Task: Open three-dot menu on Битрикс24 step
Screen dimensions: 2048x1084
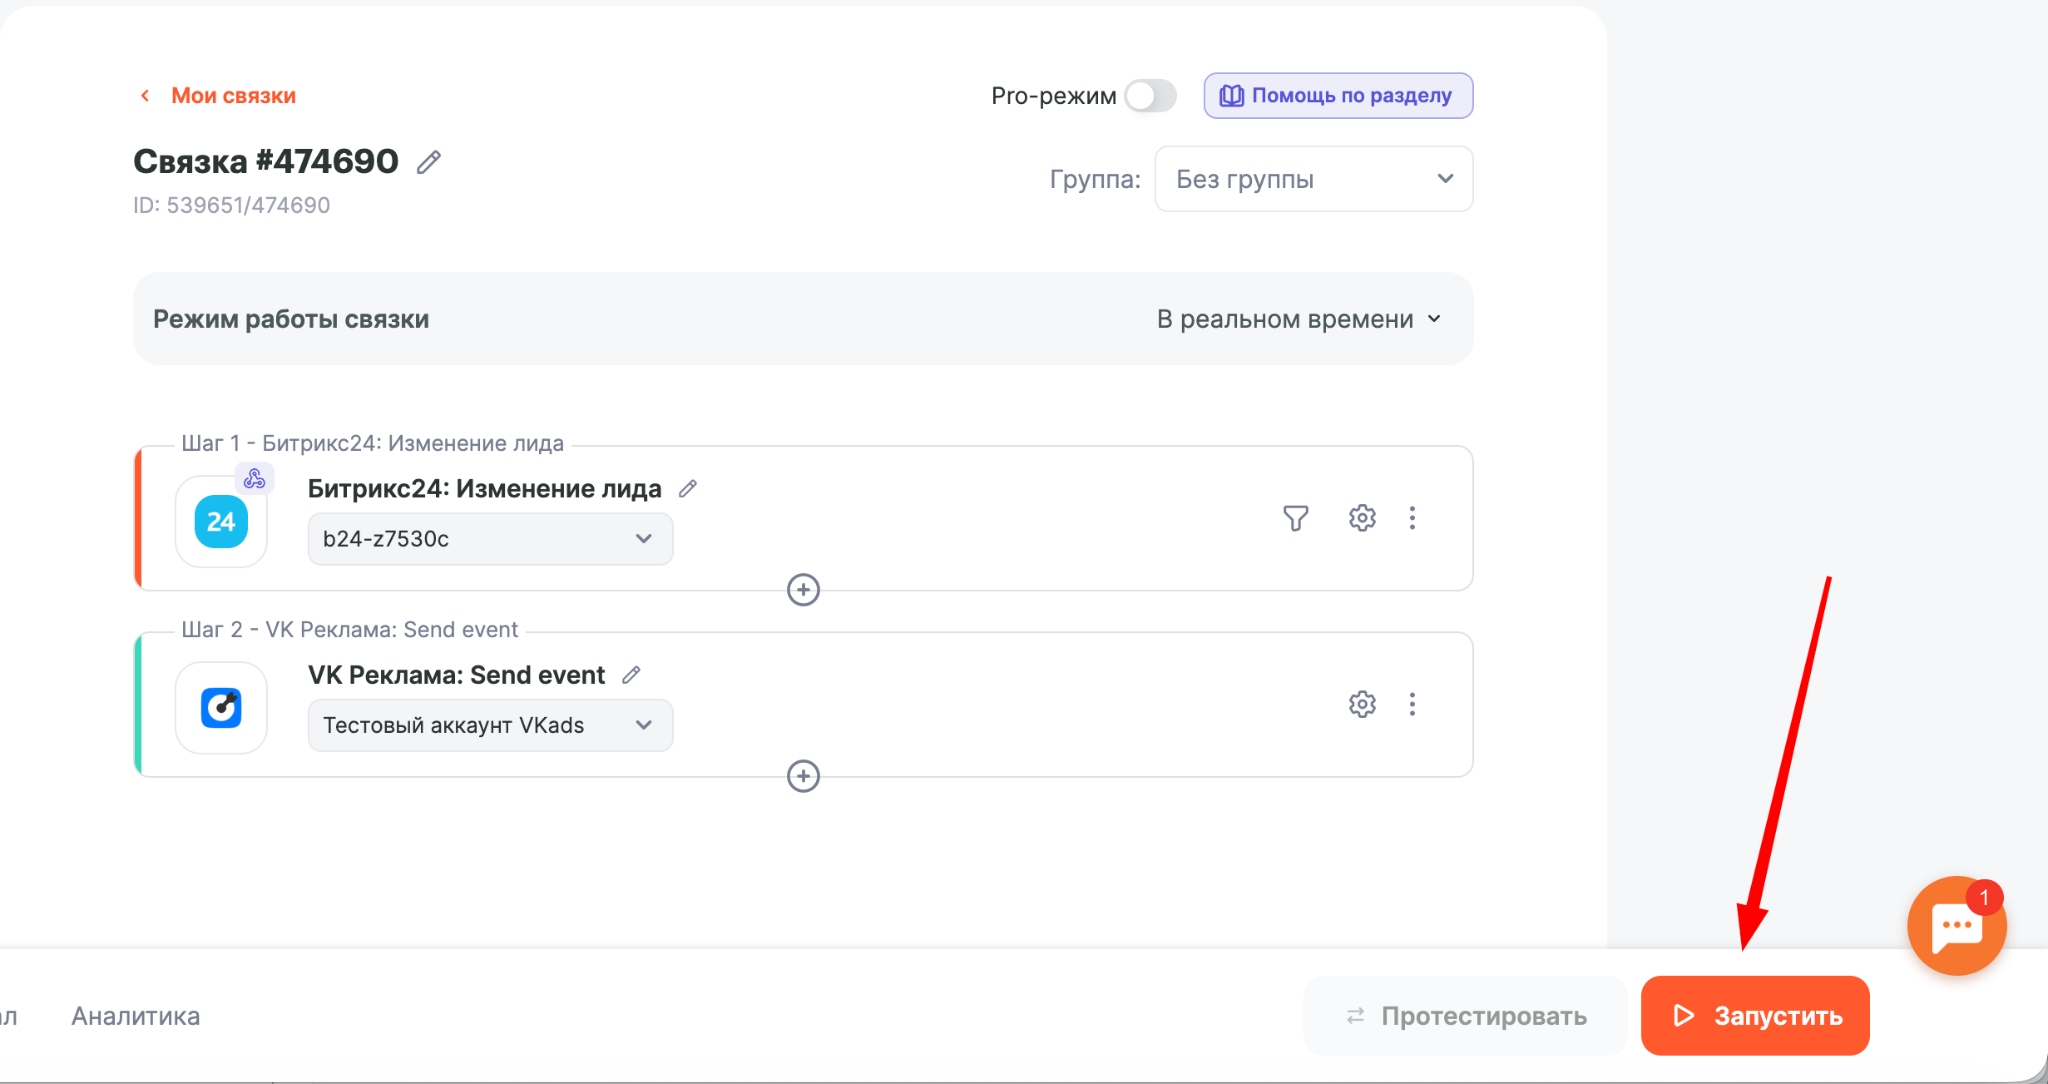Action: coord(1412,518)
